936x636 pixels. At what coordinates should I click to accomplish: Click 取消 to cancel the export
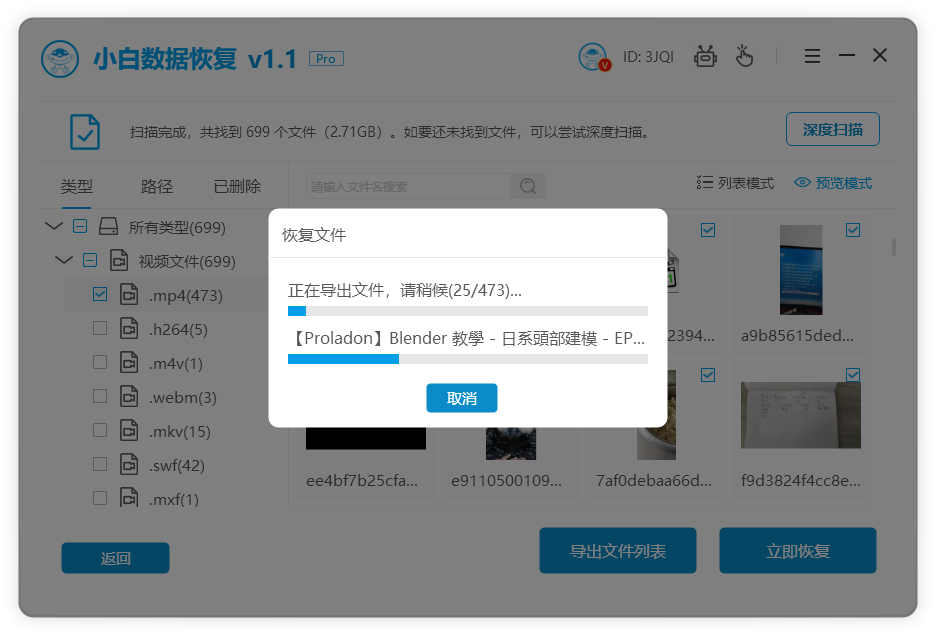tap(461, 398)
